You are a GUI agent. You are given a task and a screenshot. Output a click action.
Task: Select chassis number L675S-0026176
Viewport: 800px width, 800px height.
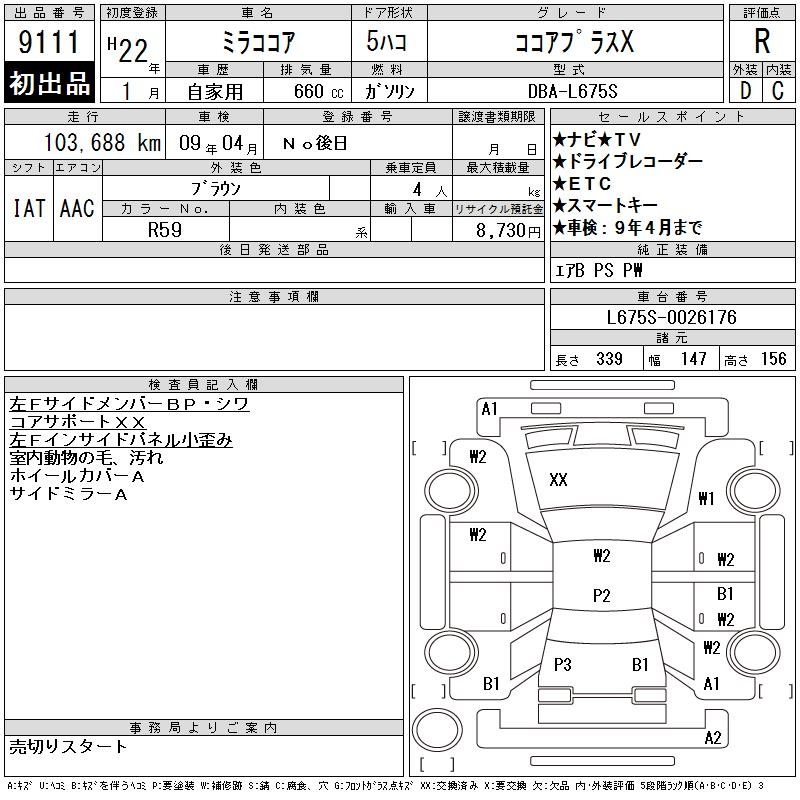671,317
